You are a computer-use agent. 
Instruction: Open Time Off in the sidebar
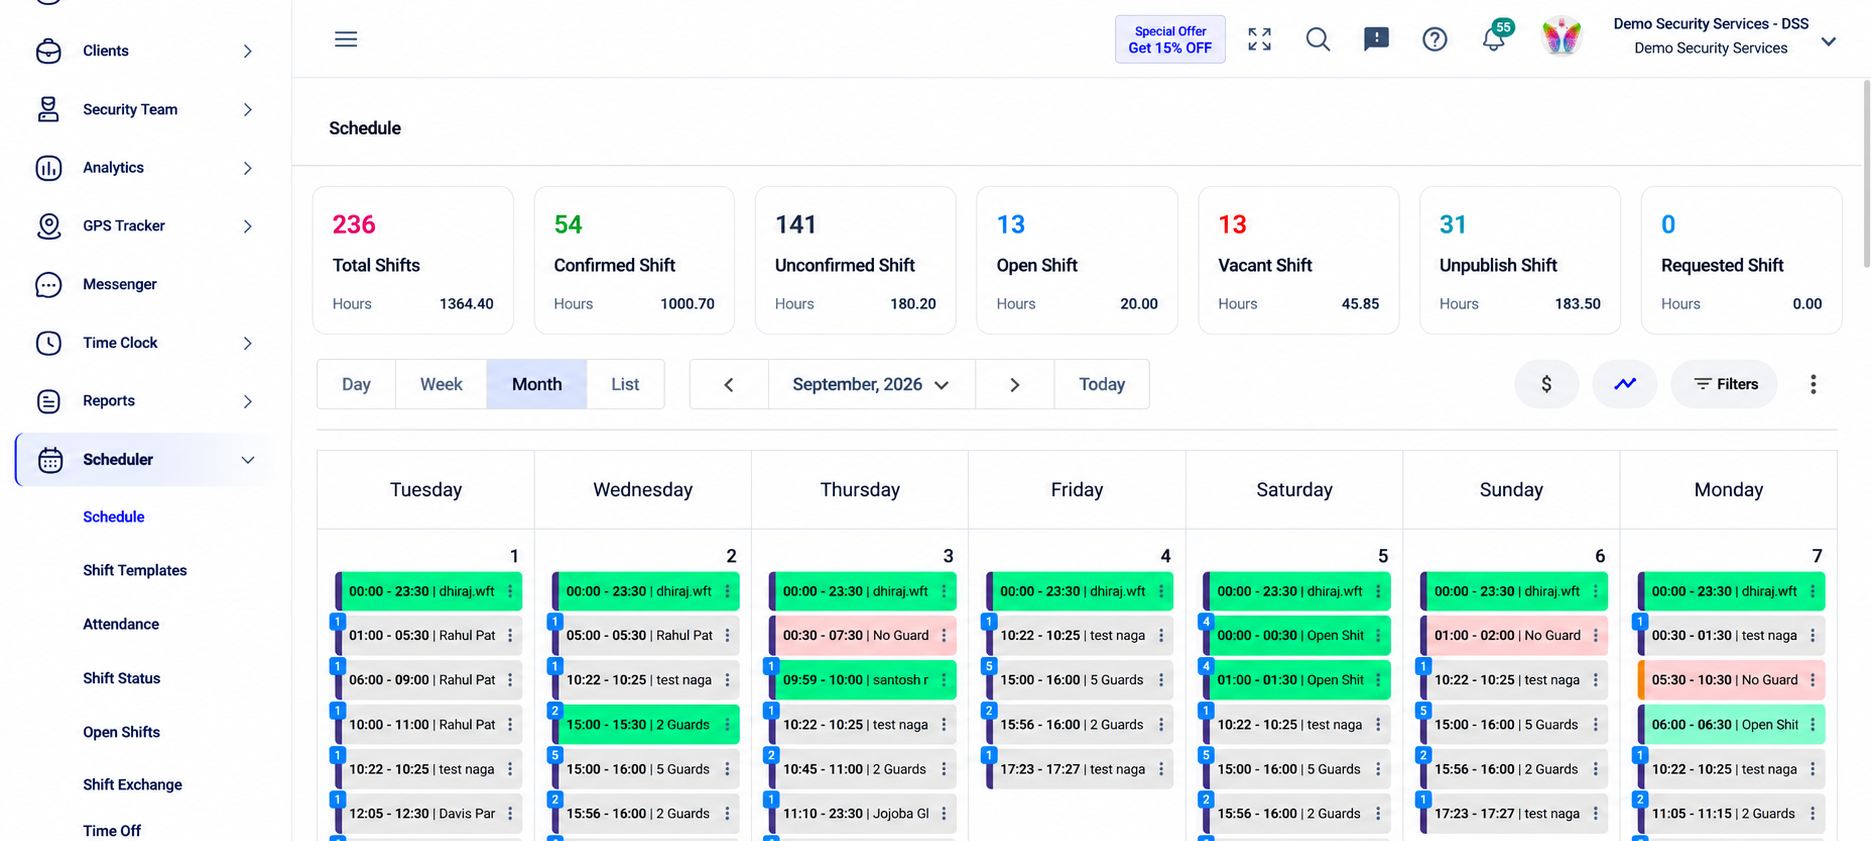[x=112, y=831]
